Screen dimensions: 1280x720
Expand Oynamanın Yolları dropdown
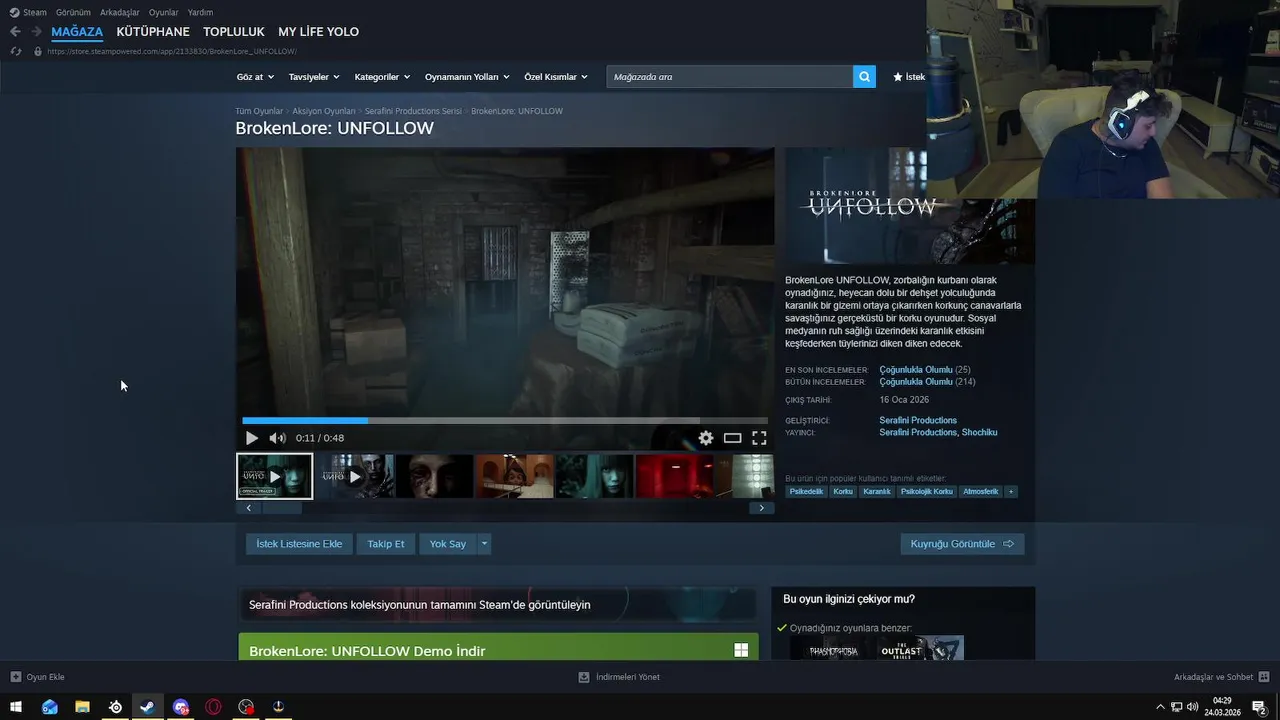(x=467, y=77)
